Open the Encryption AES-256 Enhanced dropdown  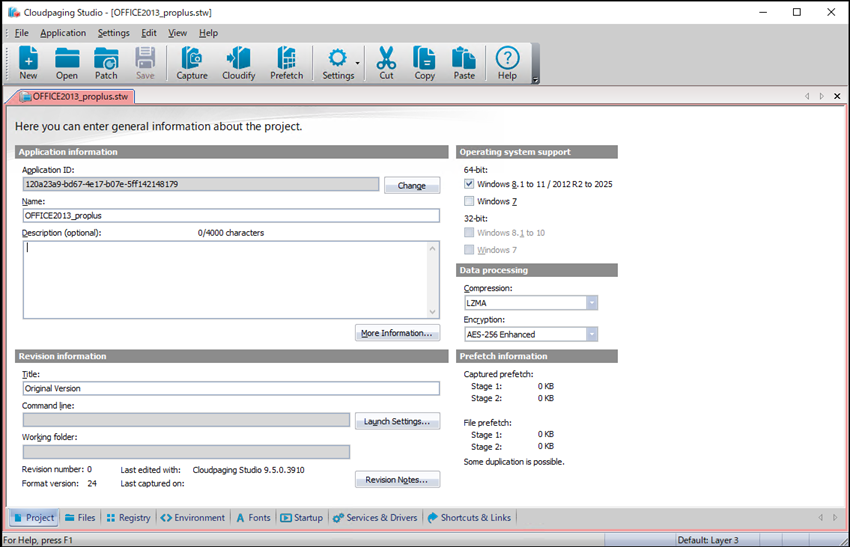click(592, 335)
